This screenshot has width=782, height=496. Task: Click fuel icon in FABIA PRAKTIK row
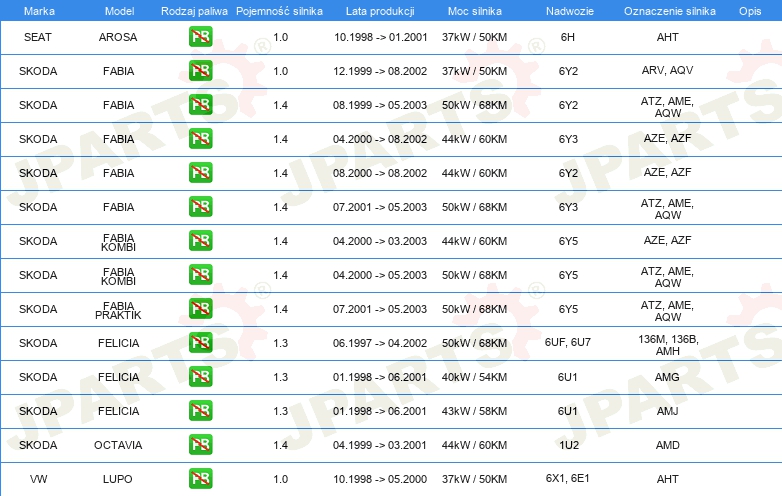tap(200, 309)
